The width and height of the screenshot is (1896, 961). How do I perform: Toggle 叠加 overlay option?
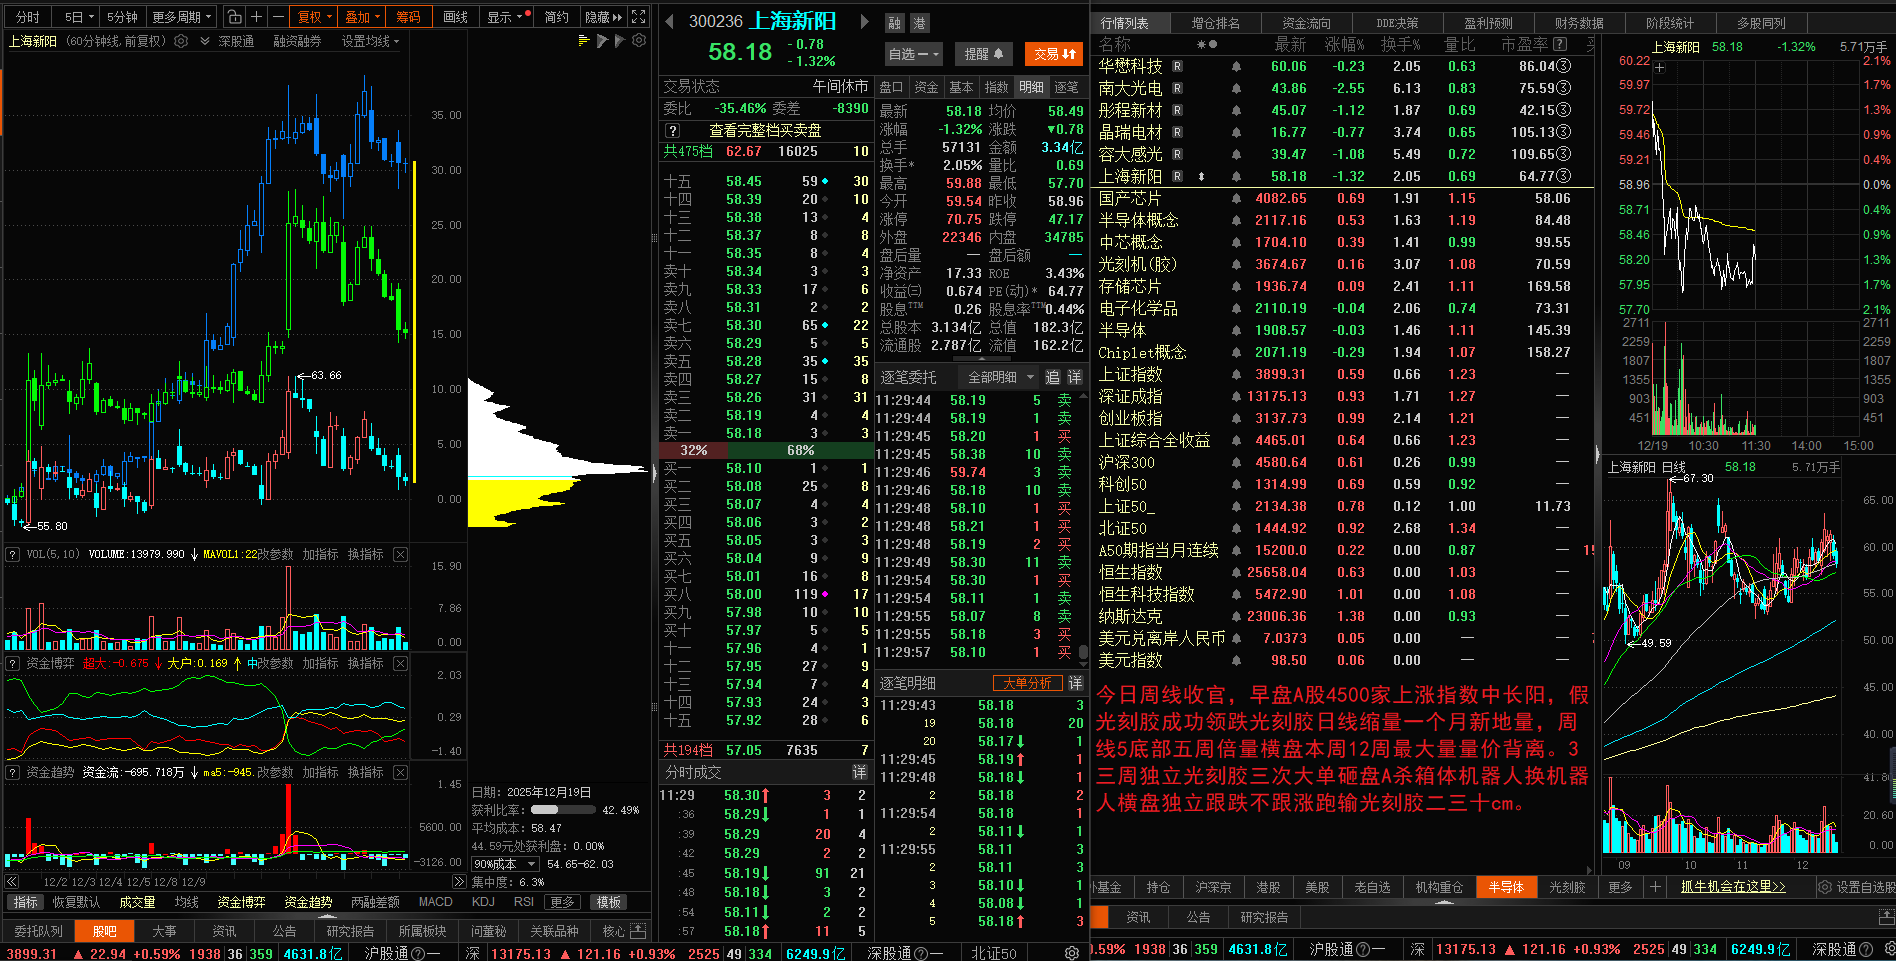pos(362,17)
